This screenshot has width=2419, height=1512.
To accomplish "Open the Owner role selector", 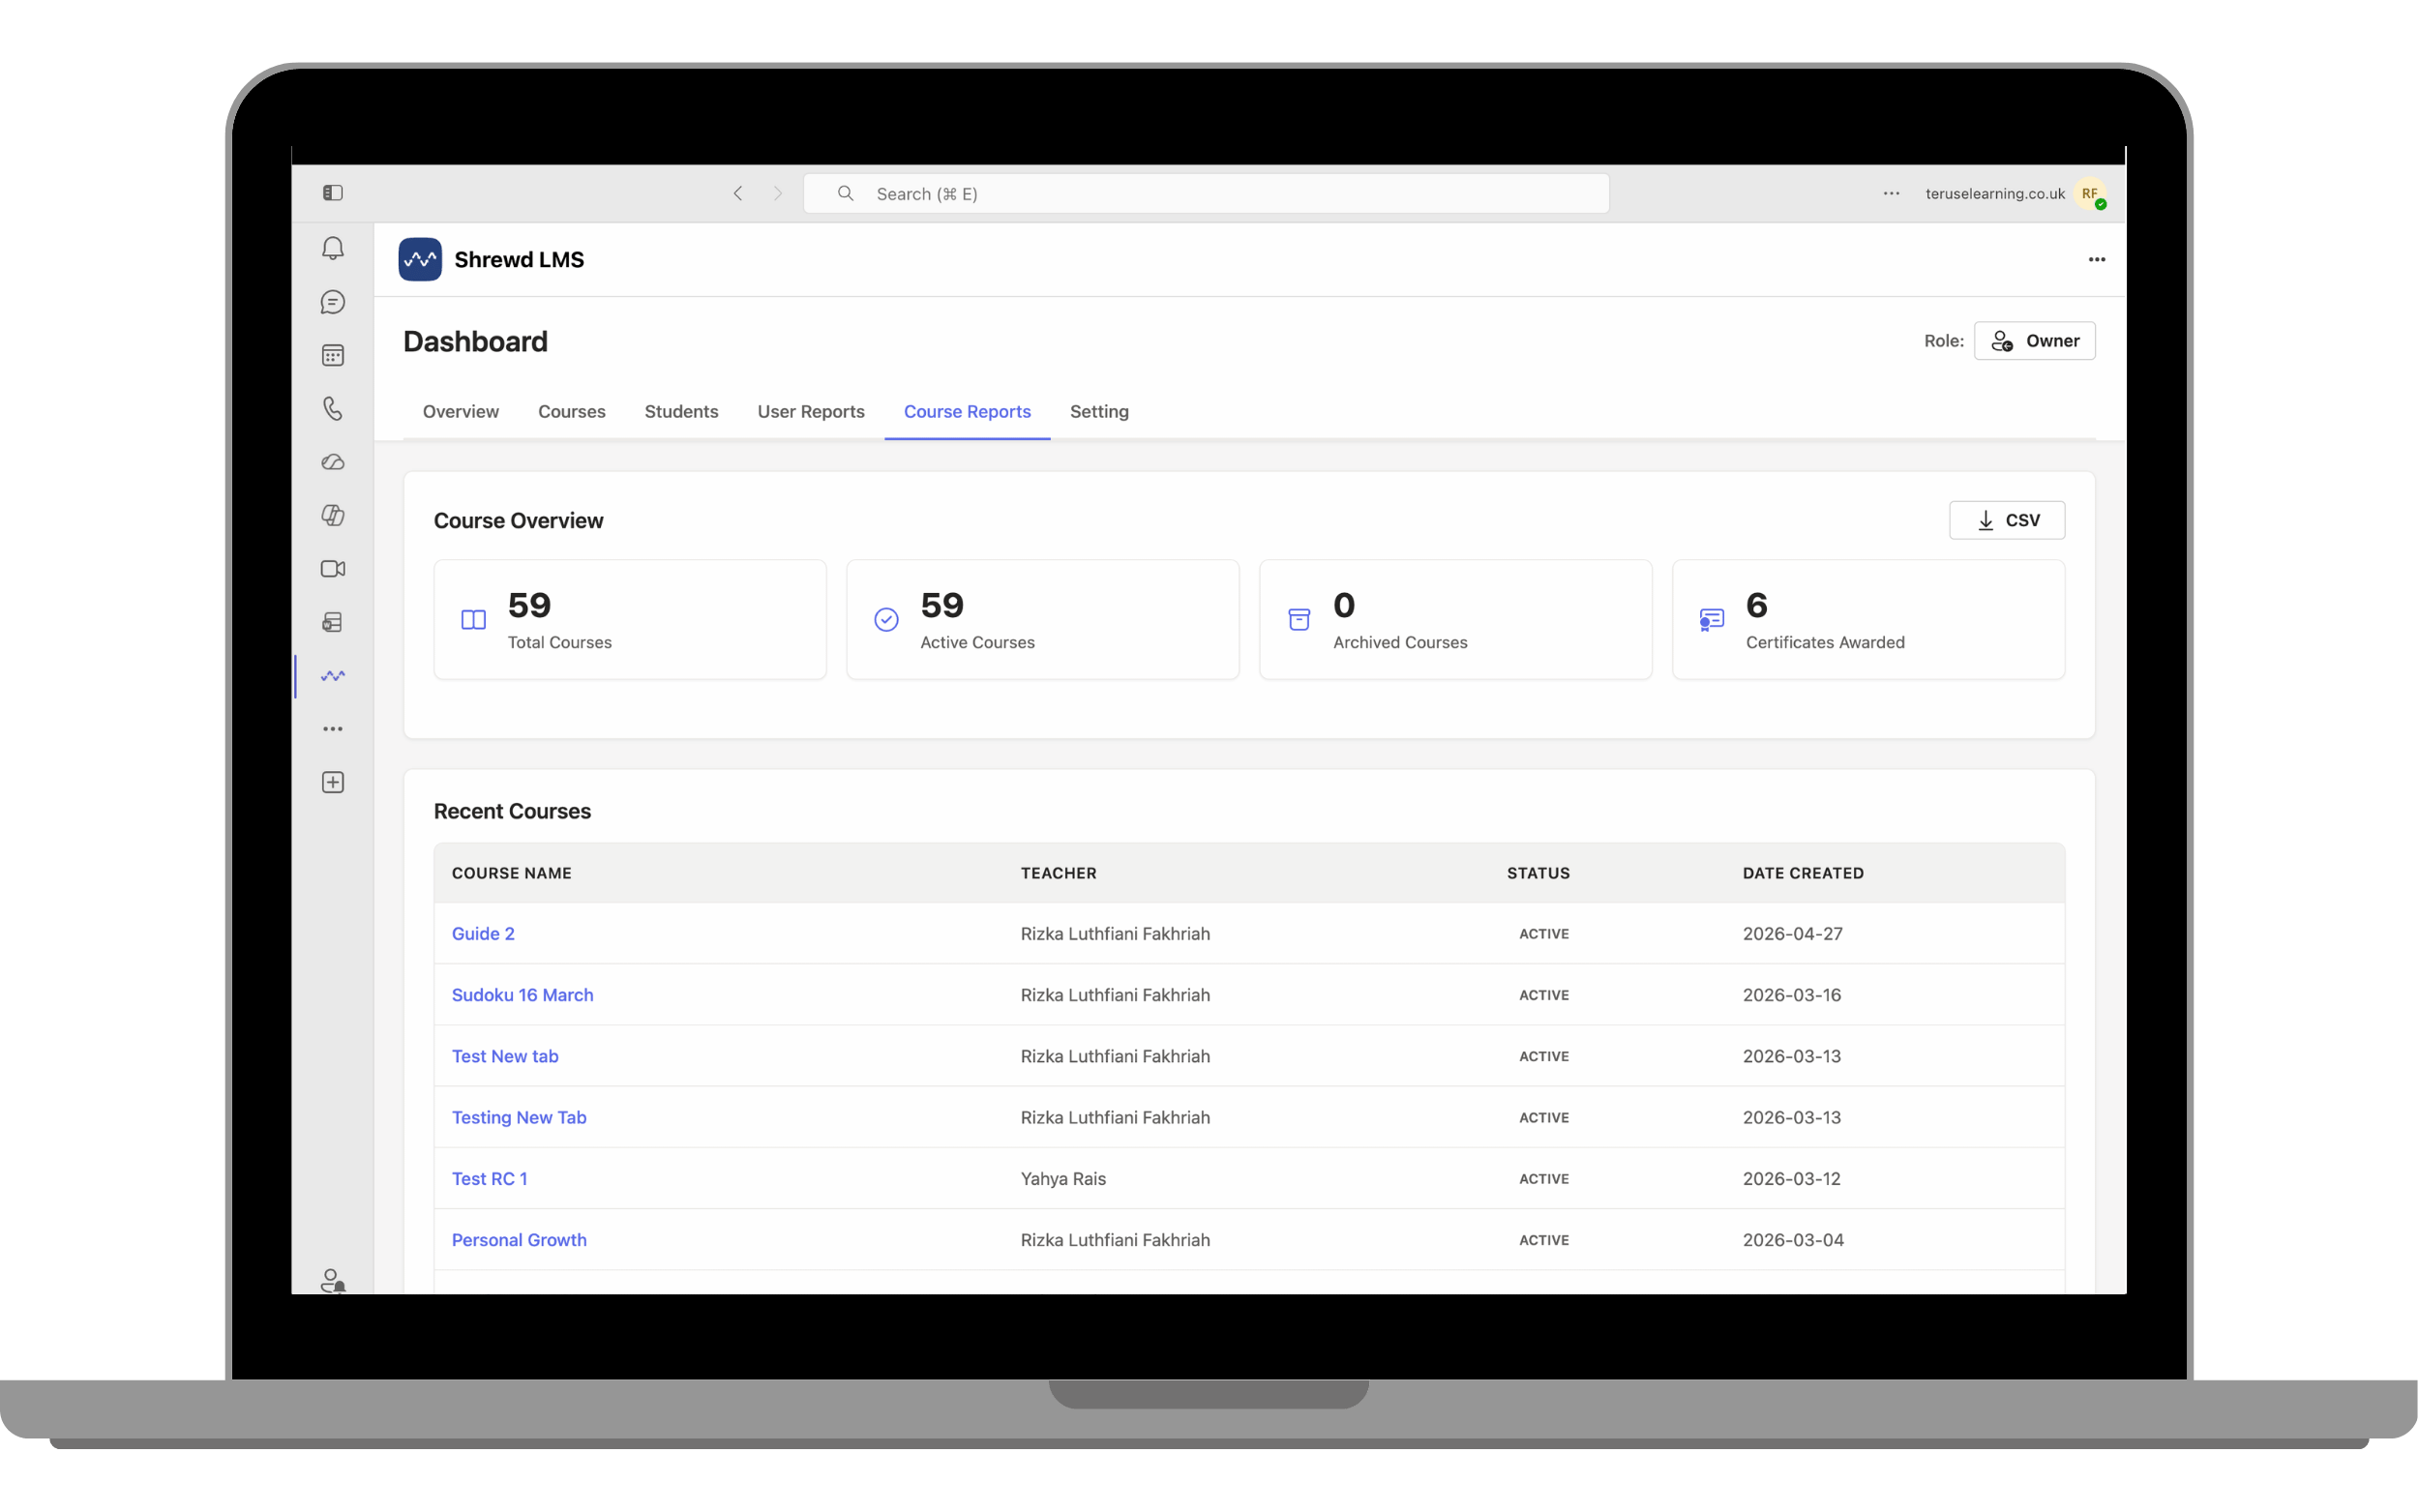I will click(2034, 341).
